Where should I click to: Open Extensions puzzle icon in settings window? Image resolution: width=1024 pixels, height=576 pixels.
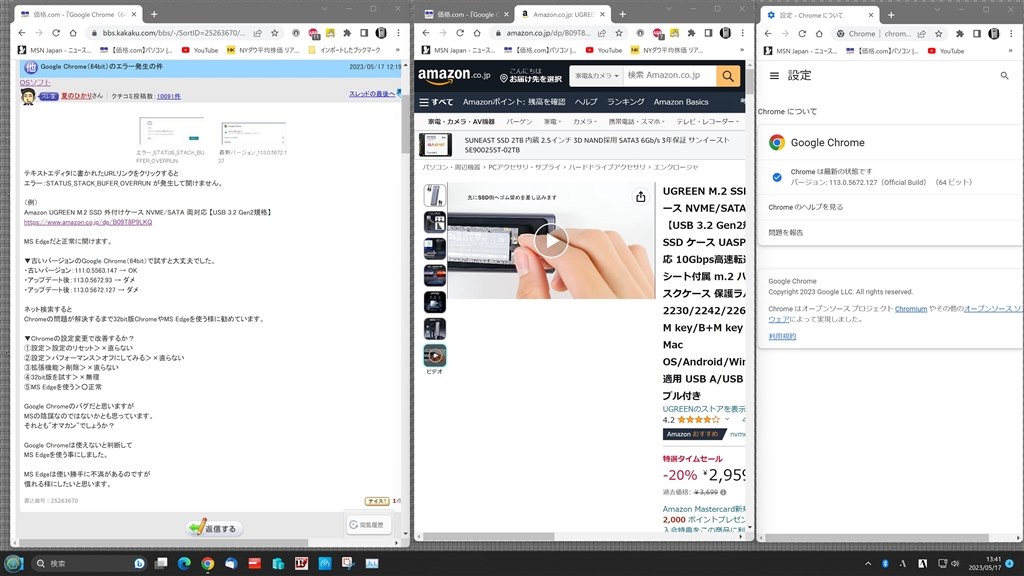click(959, 33)
